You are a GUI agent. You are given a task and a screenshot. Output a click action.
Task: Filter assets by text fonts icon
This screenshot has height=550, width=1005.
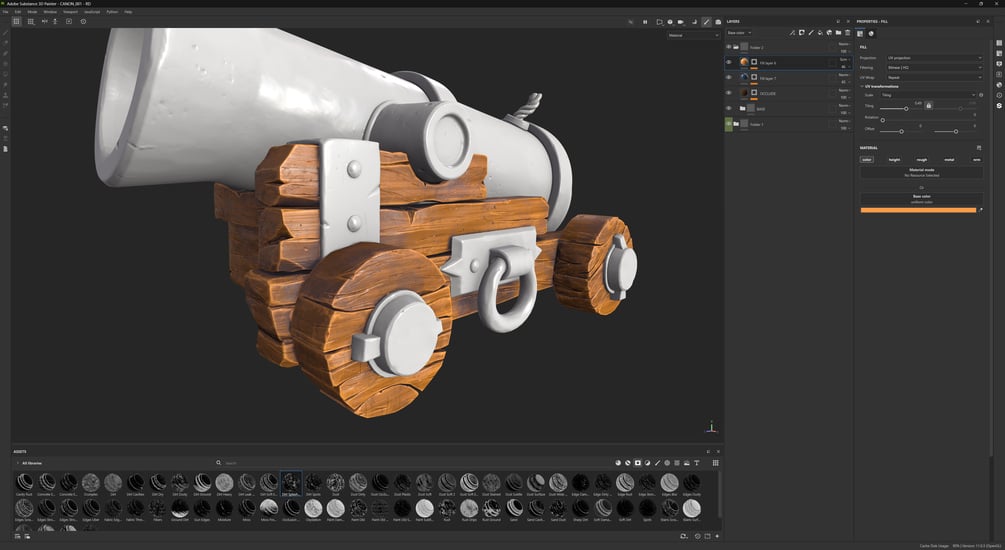click(696, 463)
